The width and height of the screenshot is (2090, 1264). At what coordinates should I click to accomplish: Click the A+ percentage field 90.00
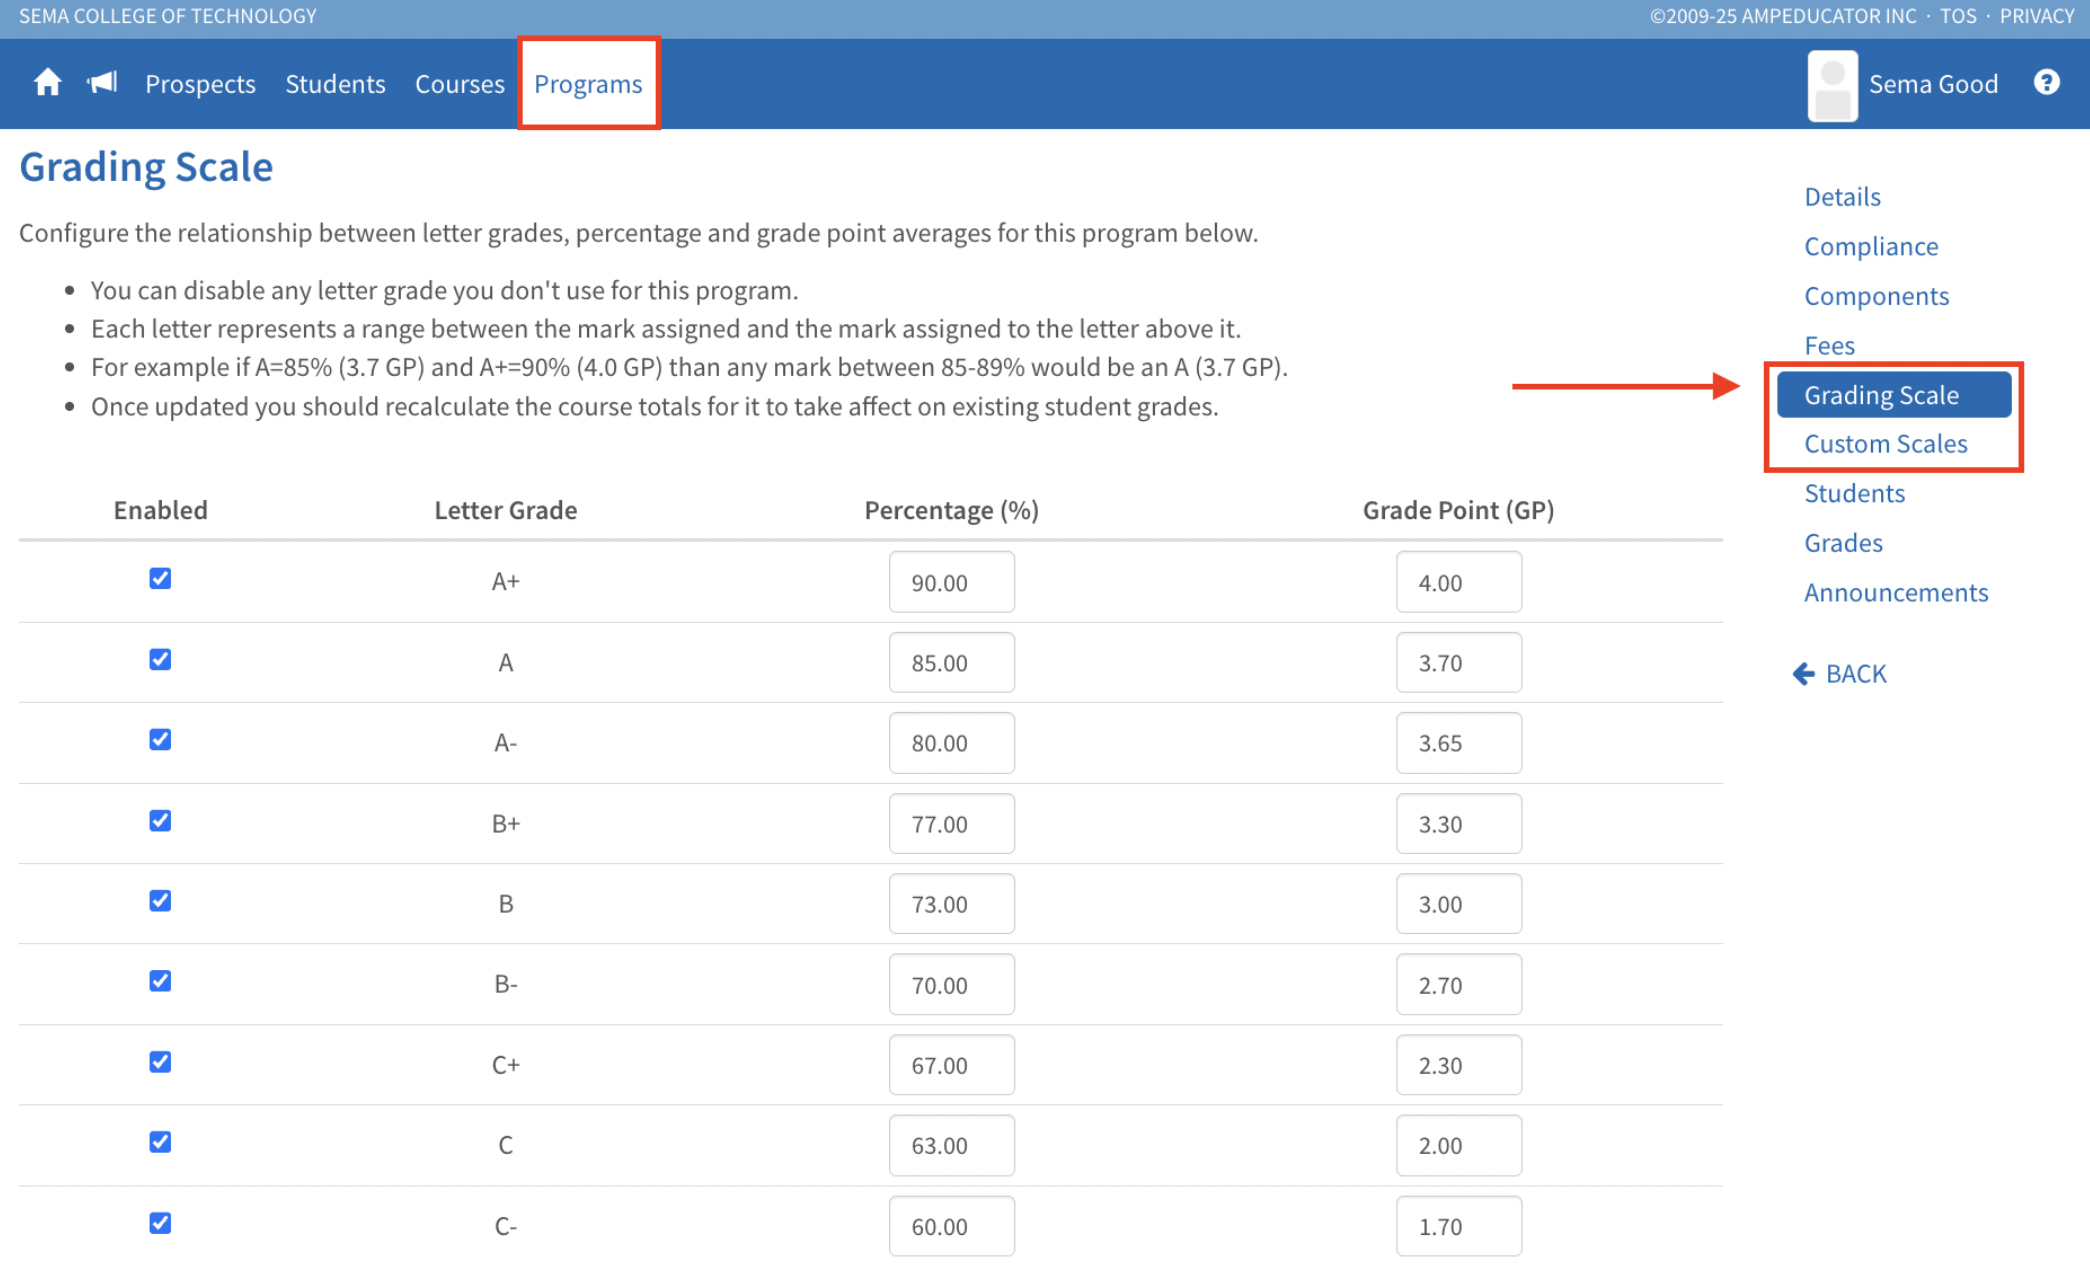[x=951, y=583]
